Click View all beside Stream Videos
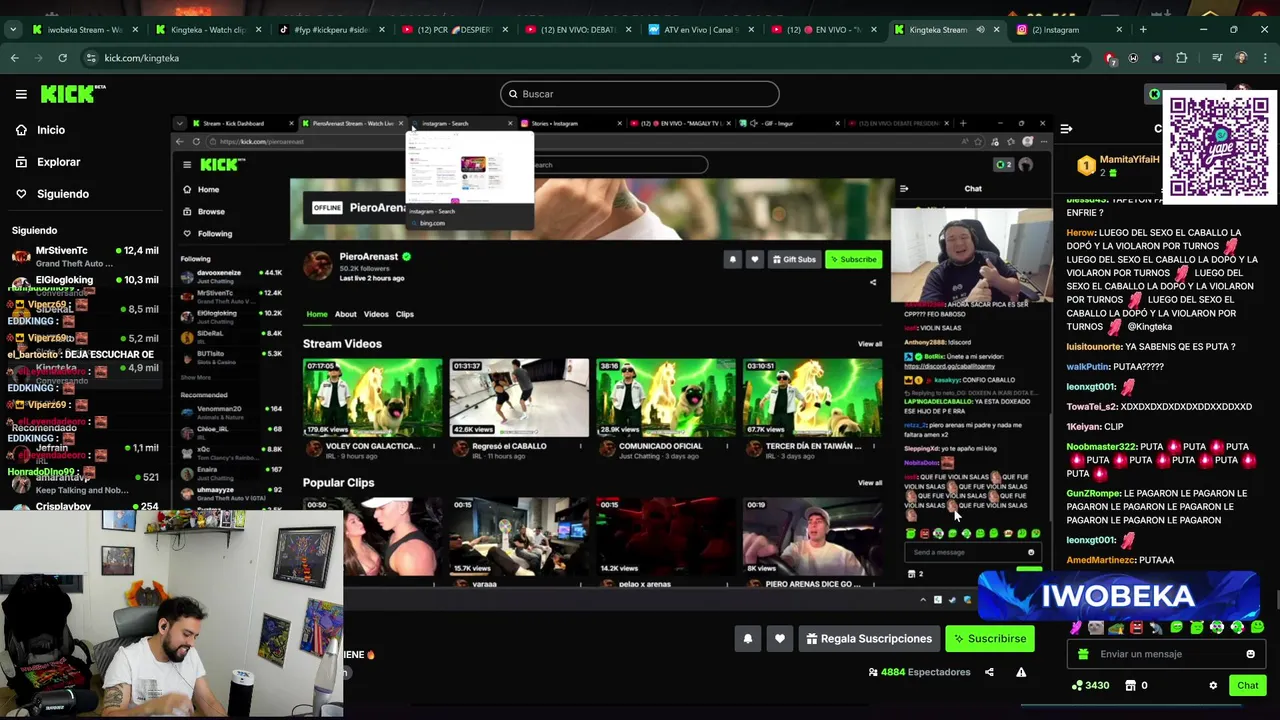The height and width of the screenshot is (720, 1280). pyautogui.click(x=870, y=344)
